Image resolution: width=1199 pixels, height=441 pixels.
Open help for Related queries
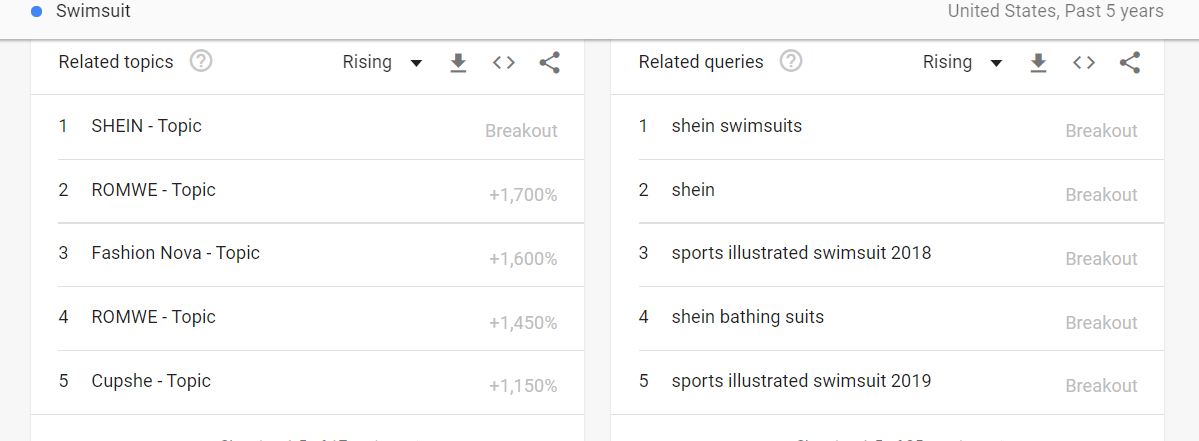click(x=791, y=61)
